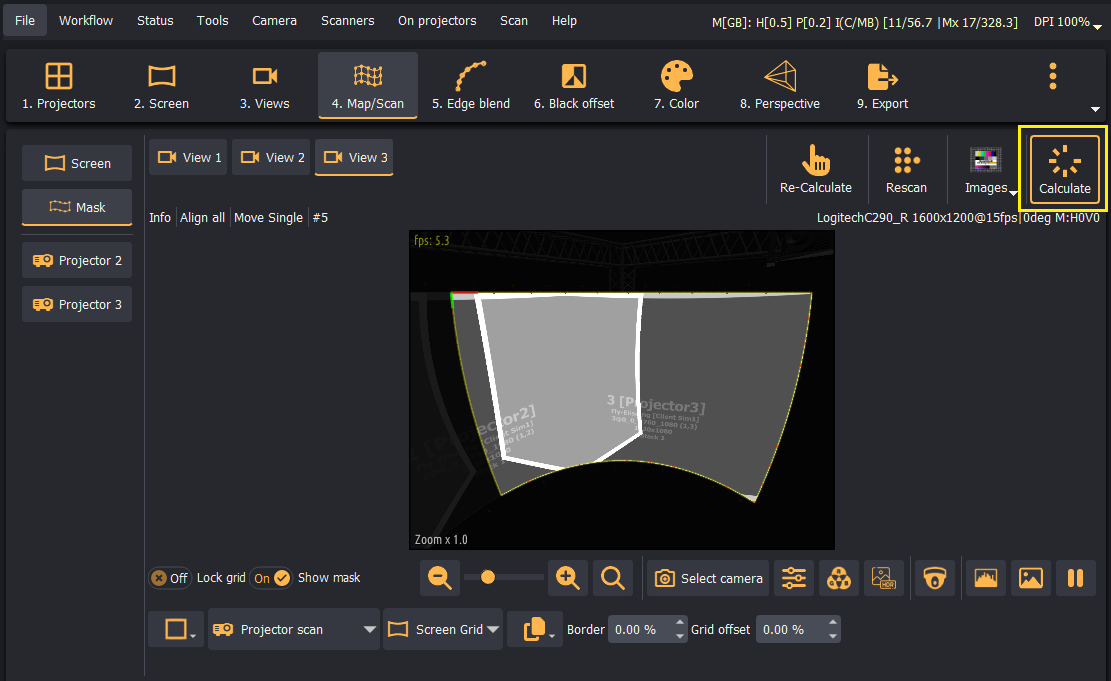Open the Status menu

[x=155, y=21]
